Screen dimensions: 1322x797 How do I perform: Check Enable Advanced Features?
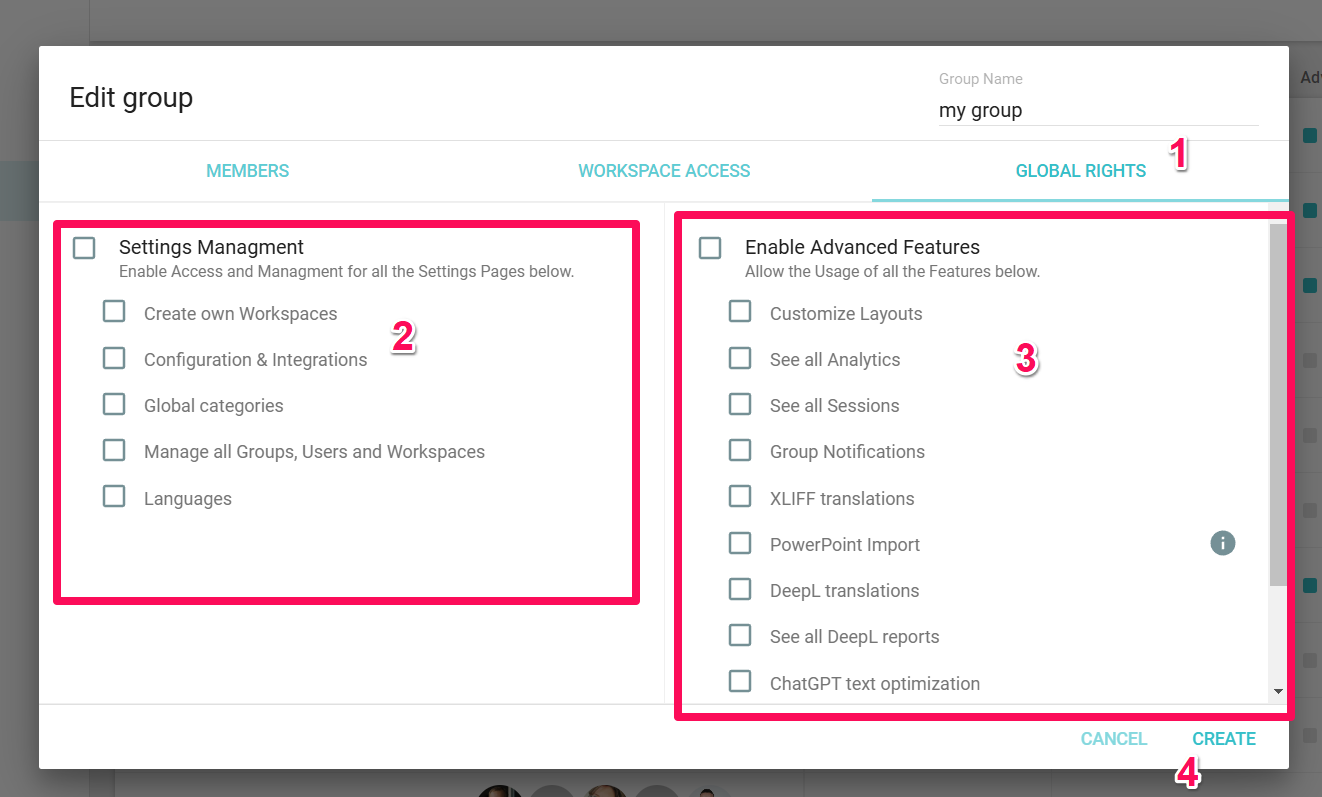(710, 247)
